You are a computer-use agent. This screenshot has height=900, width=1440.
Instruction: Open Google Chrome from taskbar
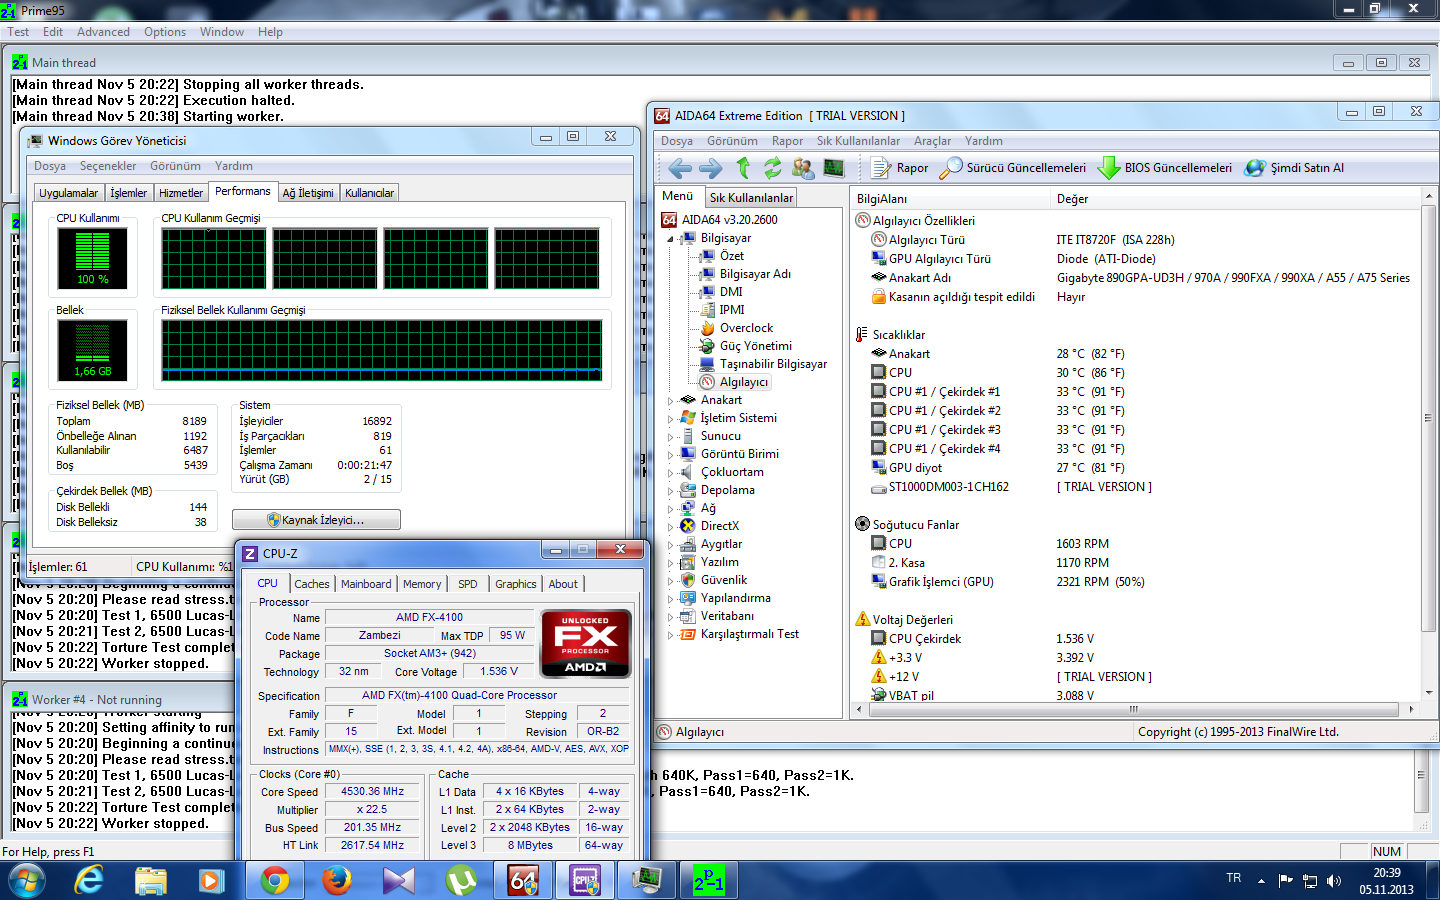coord(274,881)
